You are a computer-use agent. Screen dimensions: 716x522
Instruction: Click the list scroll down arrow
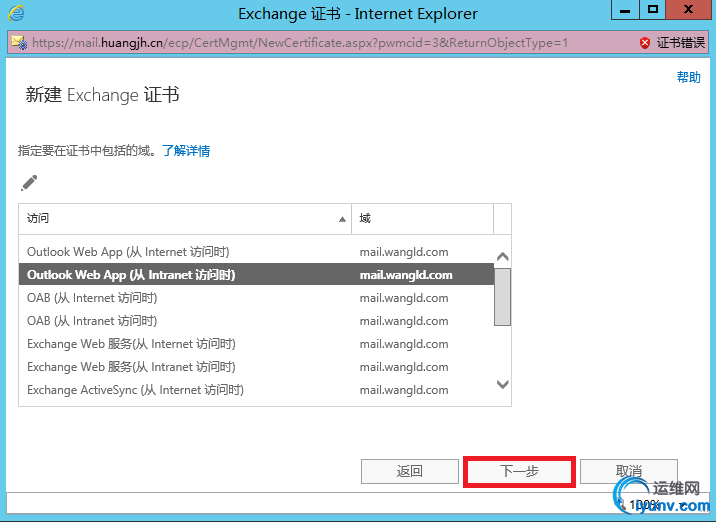tap(502, 384)
